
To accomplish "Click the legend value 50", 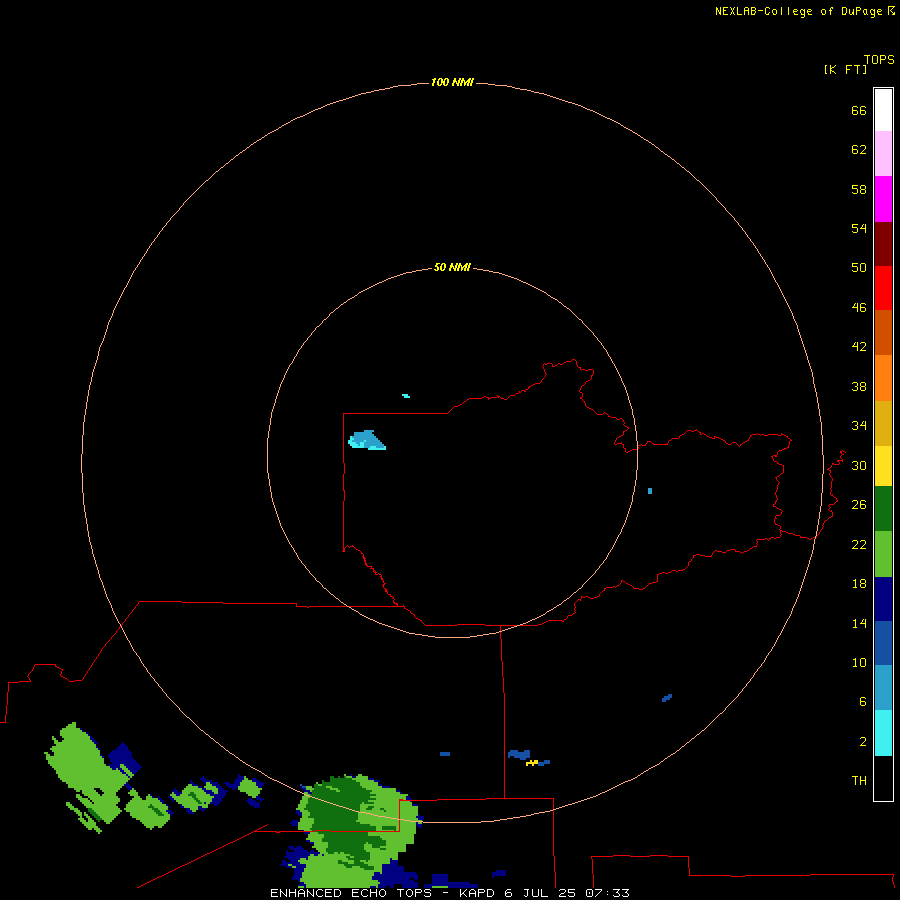I will tap(859, 267).
